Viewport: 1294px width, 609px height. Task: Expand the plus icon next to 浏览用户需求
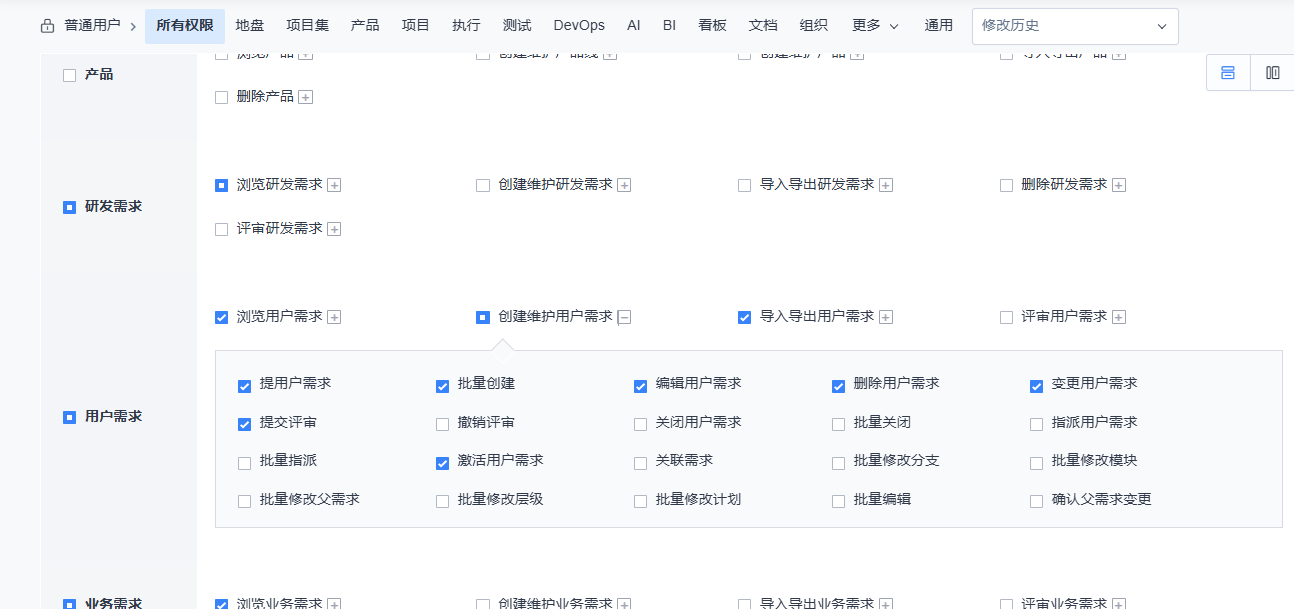coord(334,317)
